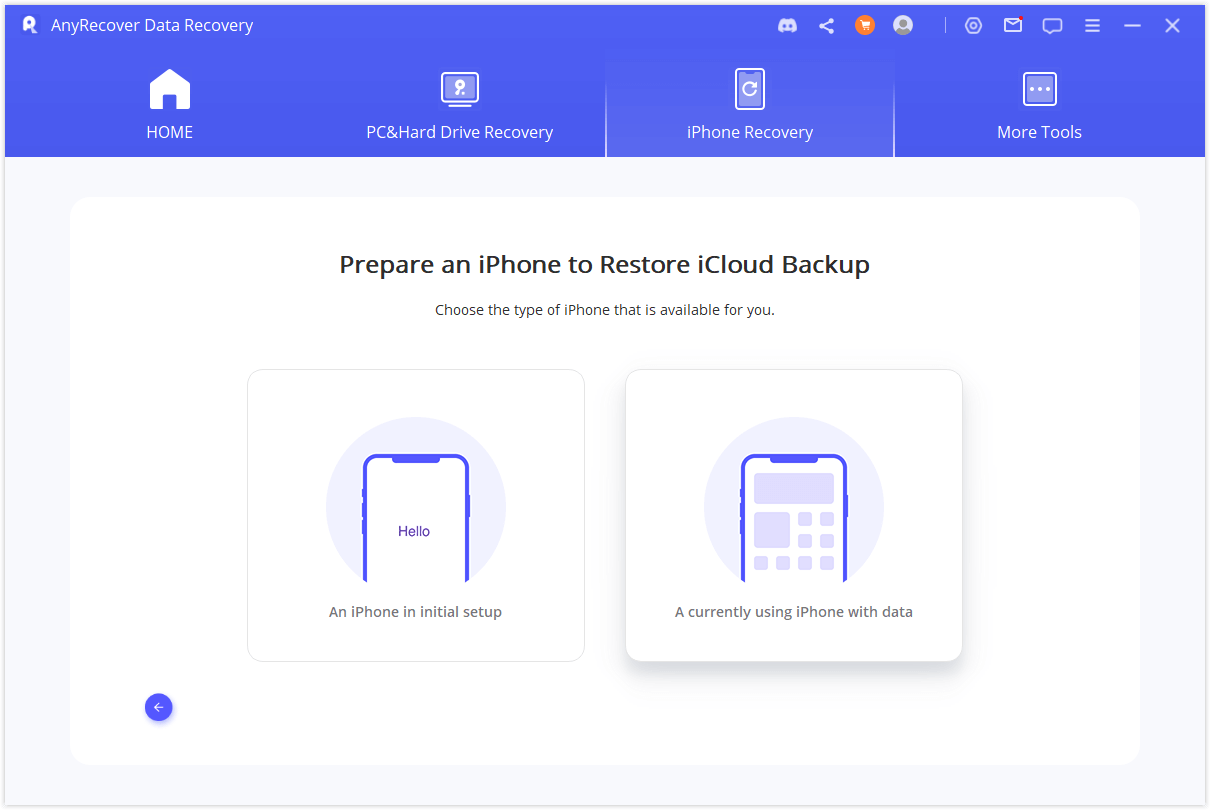This screenshot has height=810, width=1210.
Task: Click the share icon in title bar
Action: pos(826,26)
